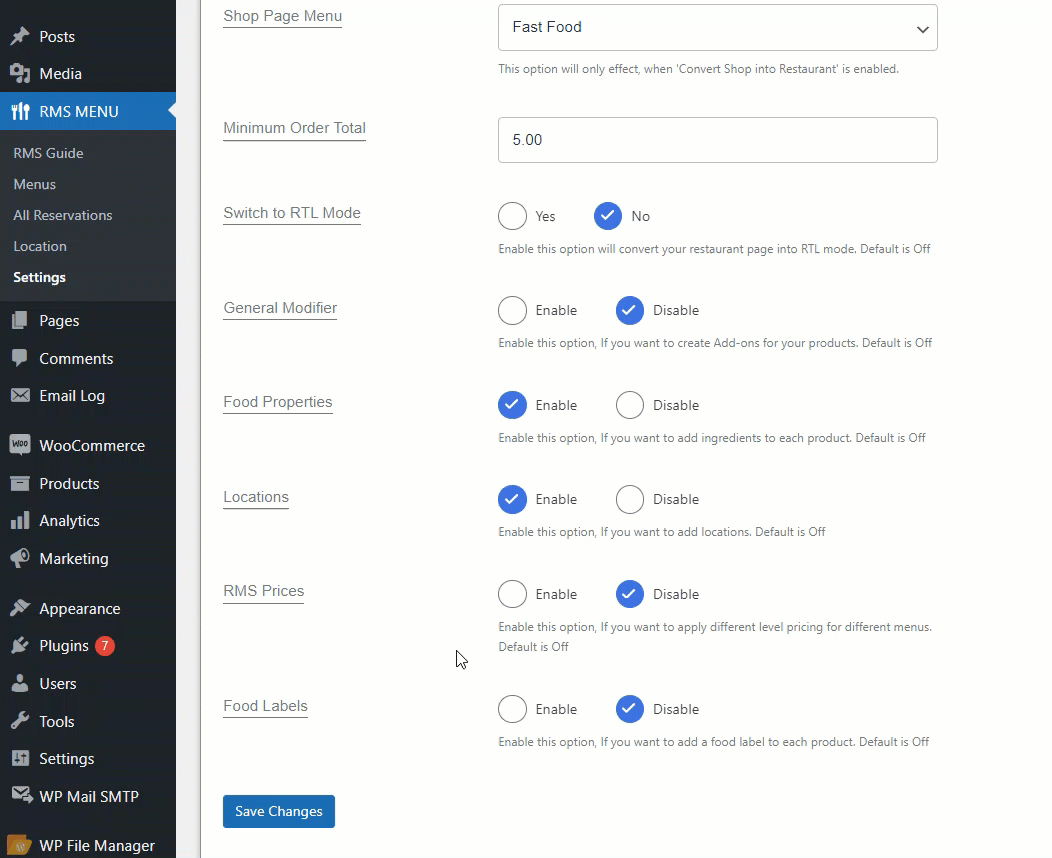Screen dimensions: 1052x858
Task: Disable the Locations option
Action: [630, 499]
